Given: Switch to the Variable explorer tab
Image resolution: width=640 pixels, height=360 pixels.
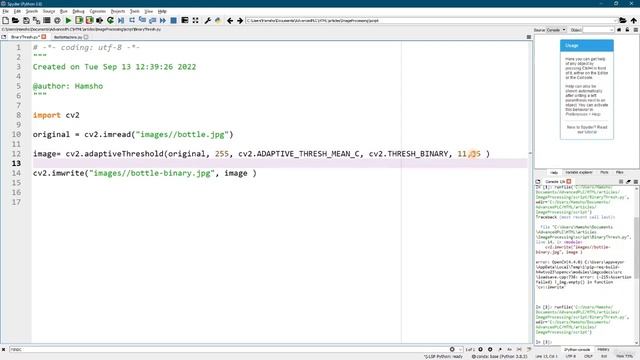Looking at the screenshot, I should click(578, 173).
